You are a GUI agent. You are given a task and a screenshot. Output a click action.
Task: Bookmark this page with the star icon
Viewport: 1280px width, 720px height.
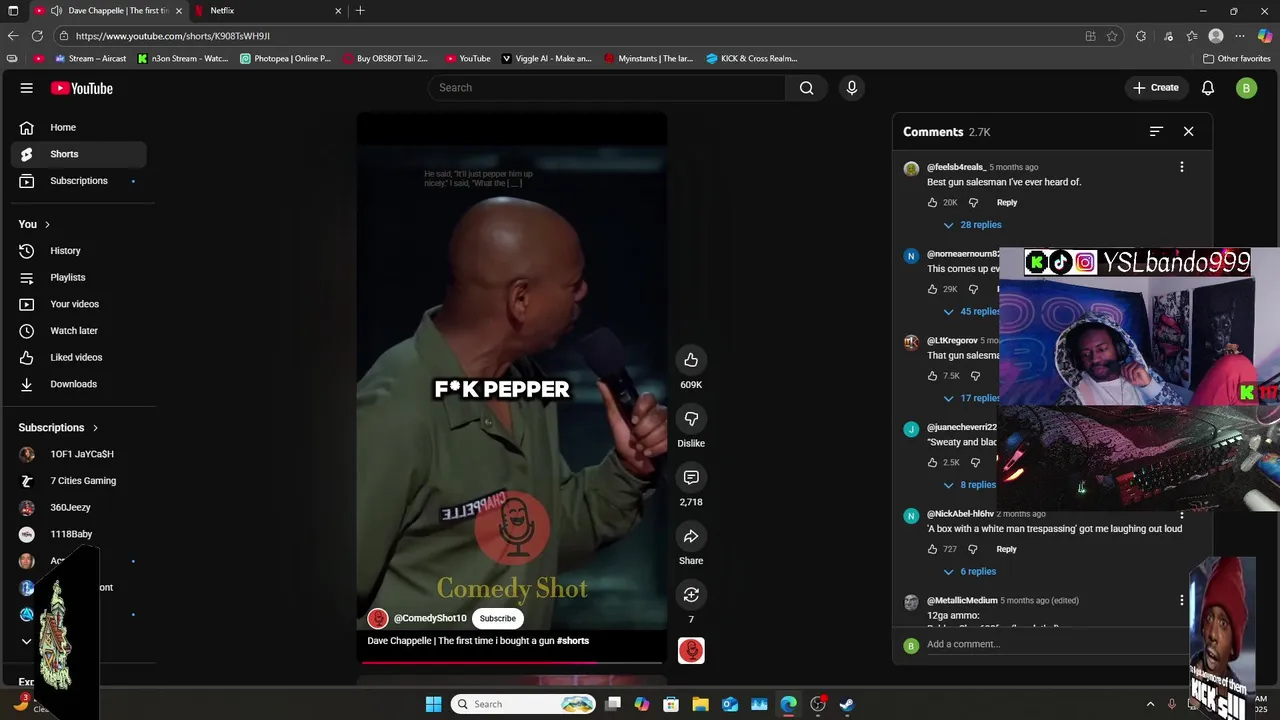tap(1112, 36)
